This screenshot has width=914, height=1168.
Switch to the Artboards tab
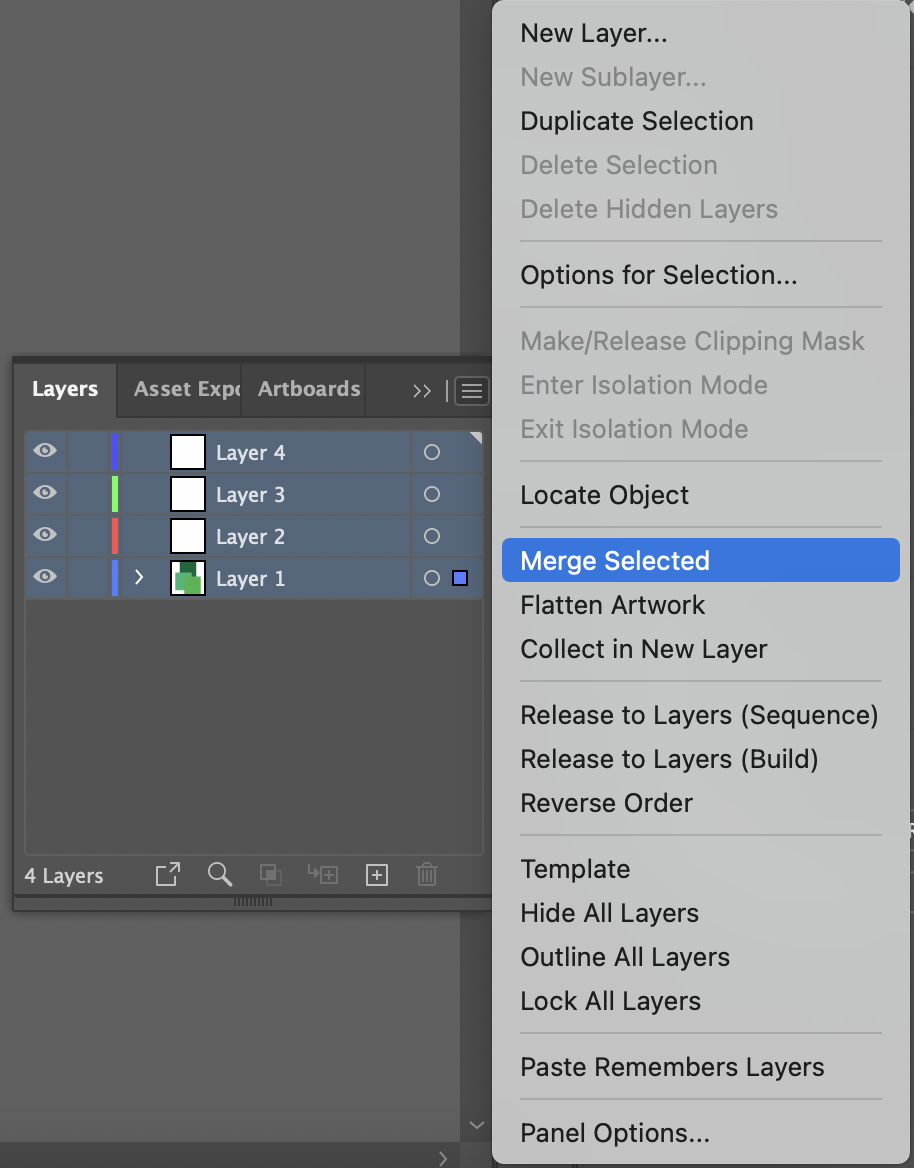click(308, 389)
